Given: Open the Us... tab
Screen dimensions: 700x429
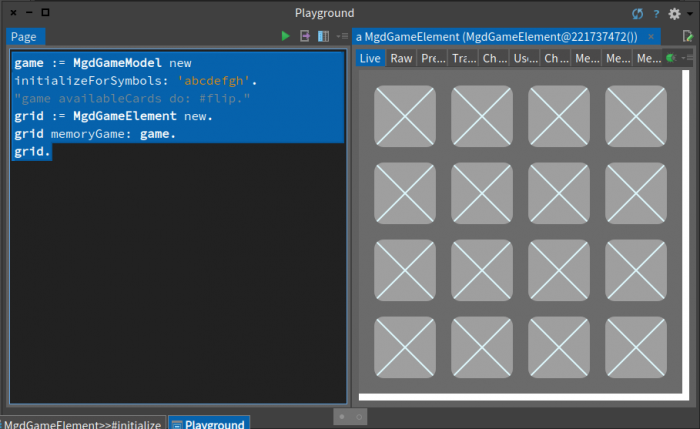Looking at the screenshot, I should click(525, 58).
